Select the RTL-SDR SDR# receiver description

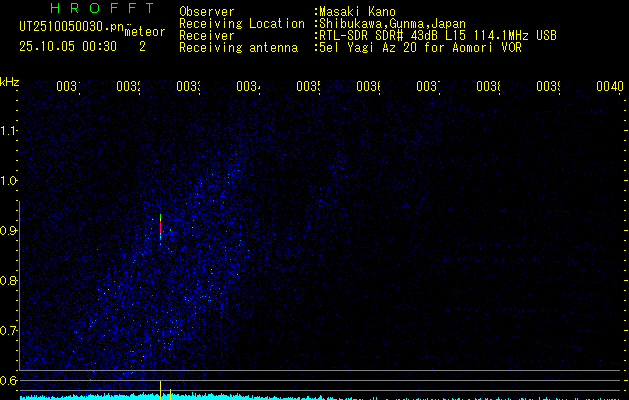(x=438, y=36)
